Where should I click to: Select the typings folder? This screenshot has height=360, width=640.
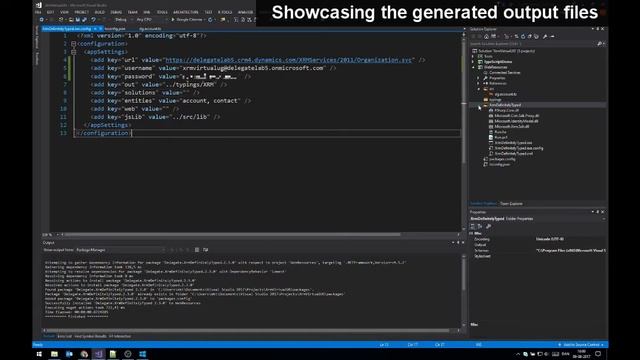(495, 100)
